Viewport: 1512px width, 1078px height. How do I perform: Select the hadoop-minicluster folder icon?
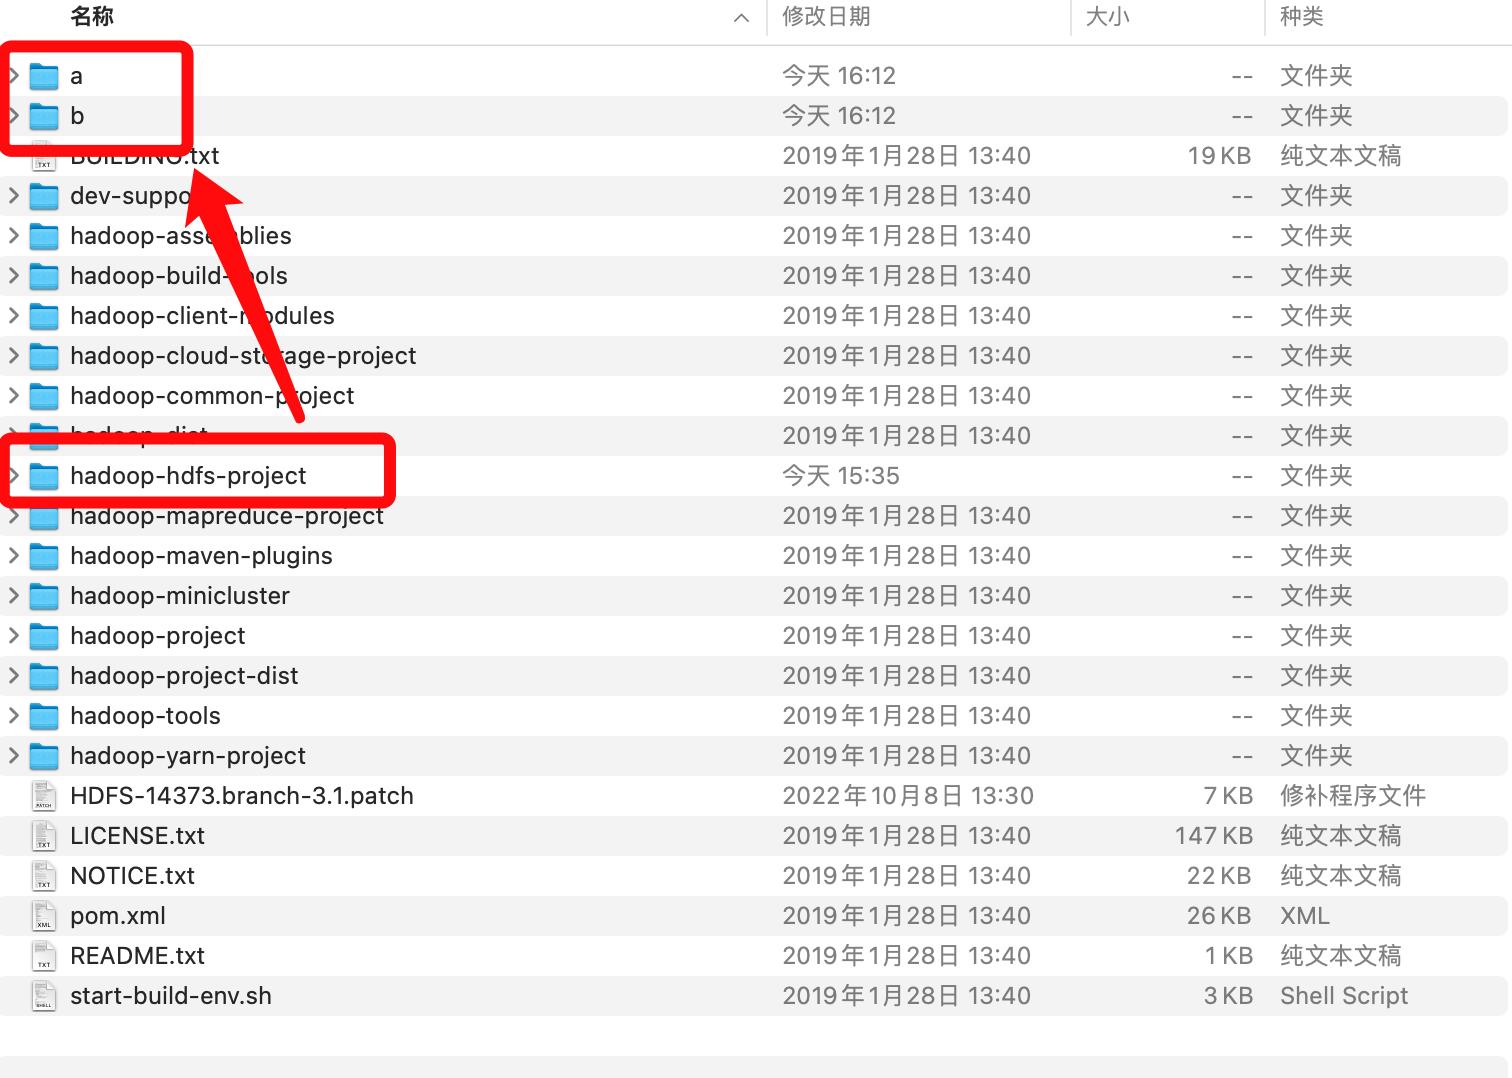(44, 596)
